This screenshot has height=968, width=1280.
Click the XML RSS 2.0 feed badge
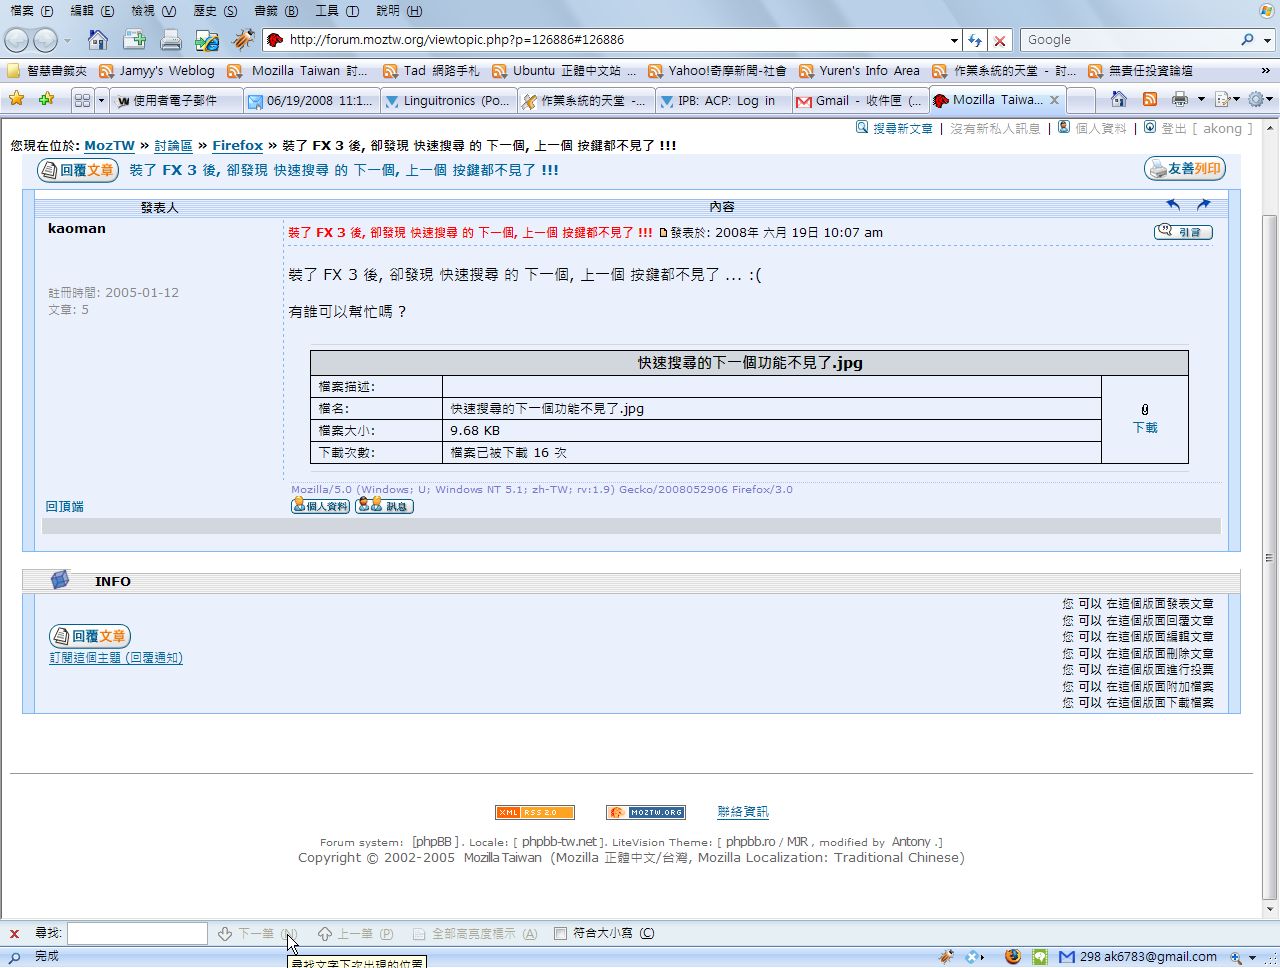pyautogui.click(x=534, y=812)
